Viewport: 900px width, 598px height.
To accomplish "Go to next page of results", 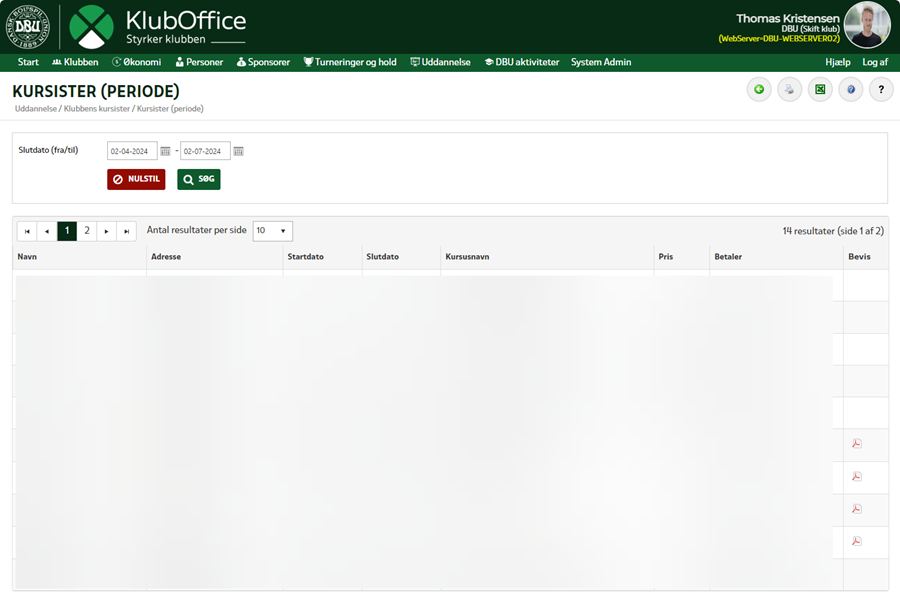I will 107,231.
